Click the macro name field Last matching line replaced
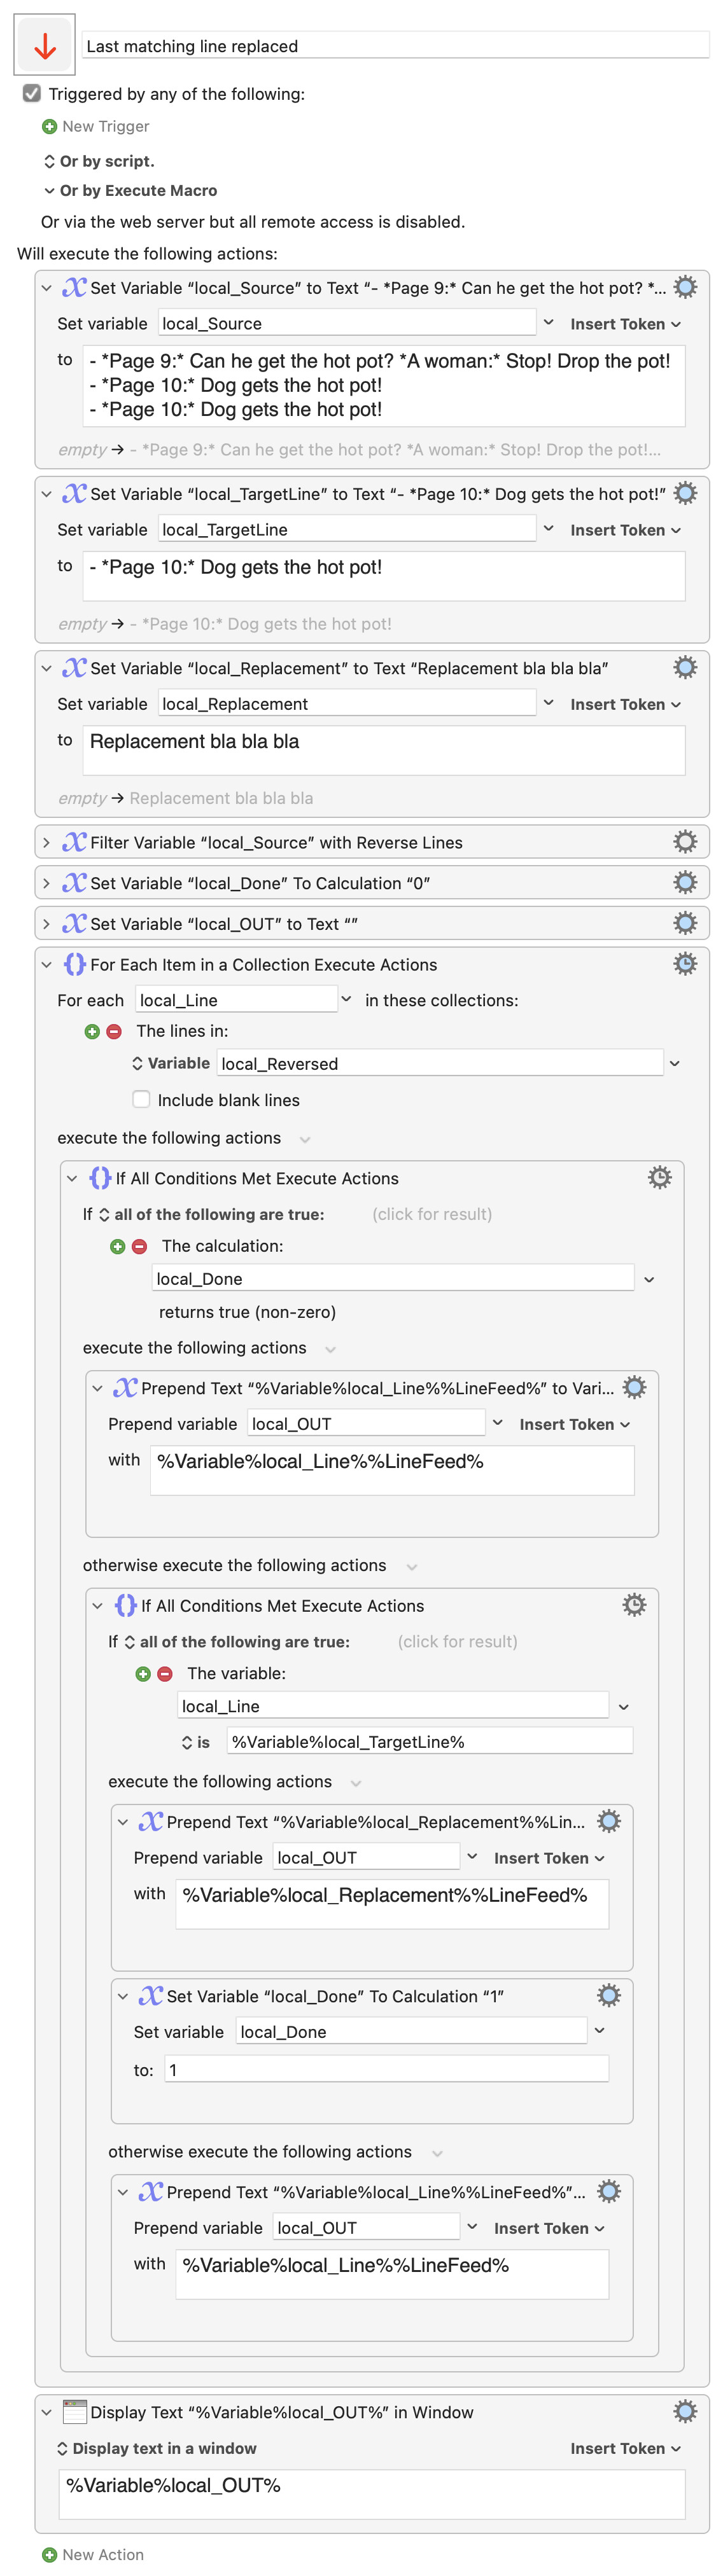Screen dimensions: 723x2576 395,46
